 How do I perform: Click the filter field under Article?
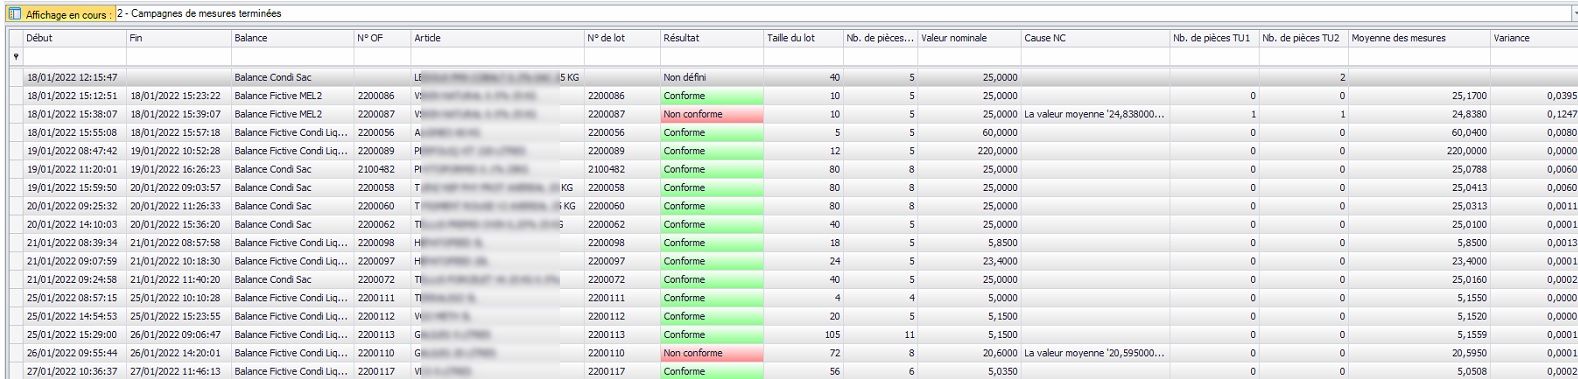(x=498, y=57)
